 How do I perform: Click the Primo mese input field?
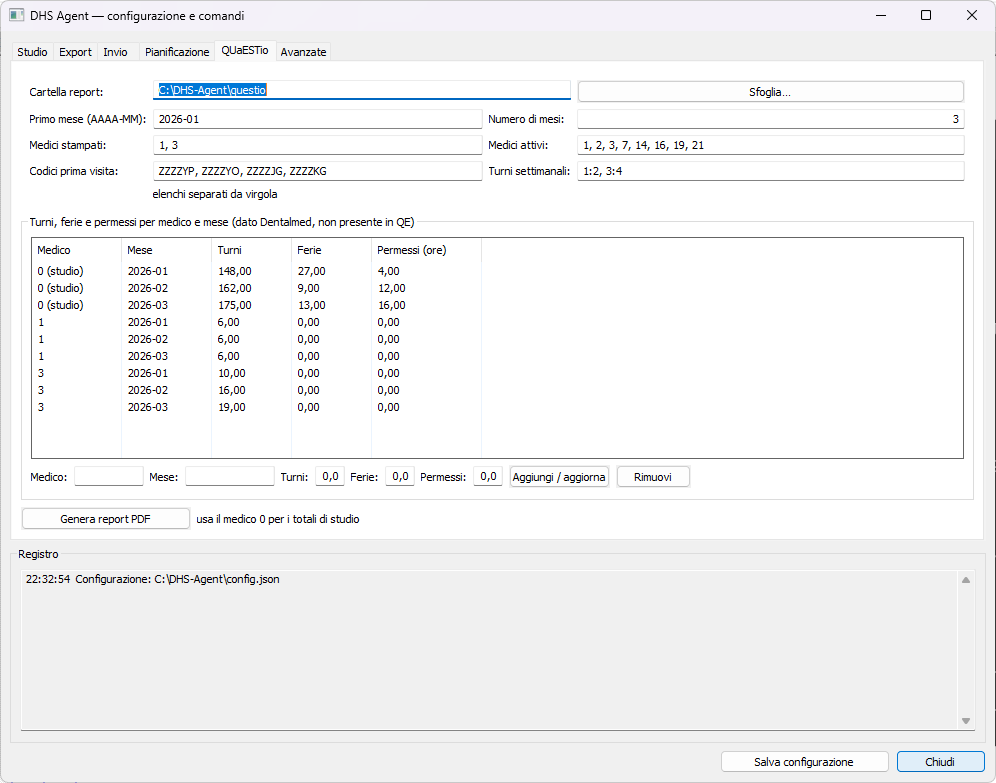coord(317,119)
